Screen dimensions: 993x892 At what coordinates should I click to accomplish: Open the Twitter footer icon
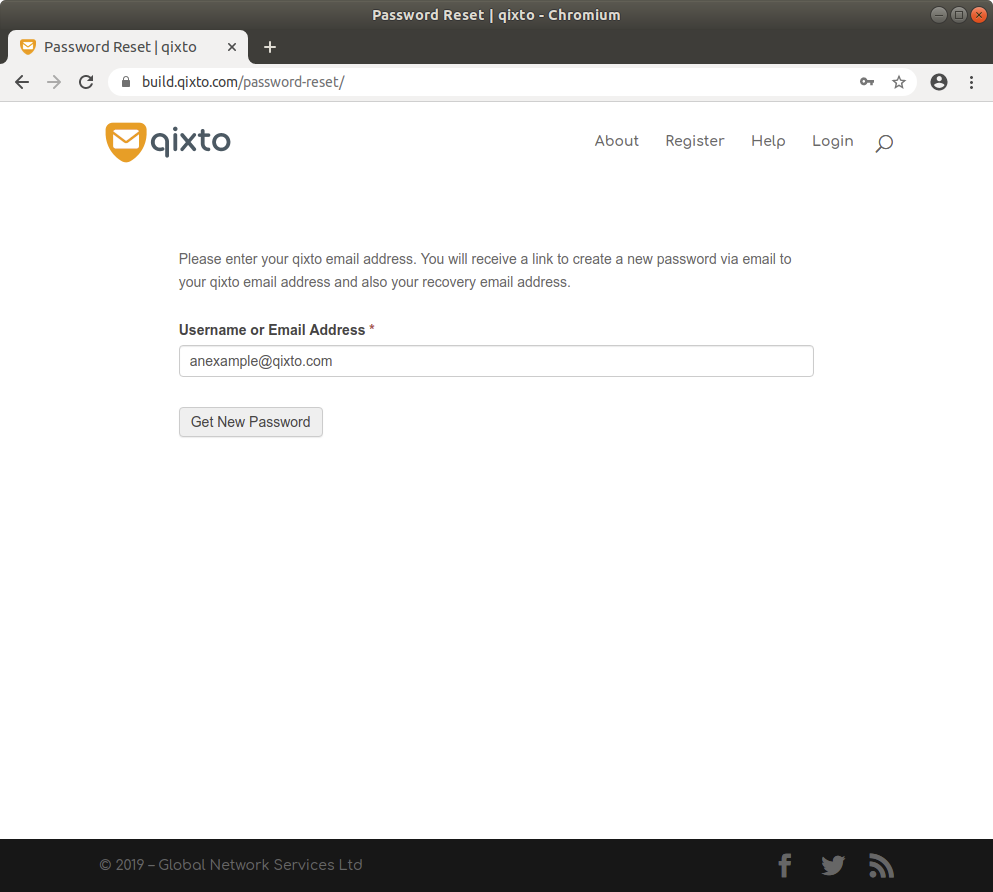click(833, 865)
